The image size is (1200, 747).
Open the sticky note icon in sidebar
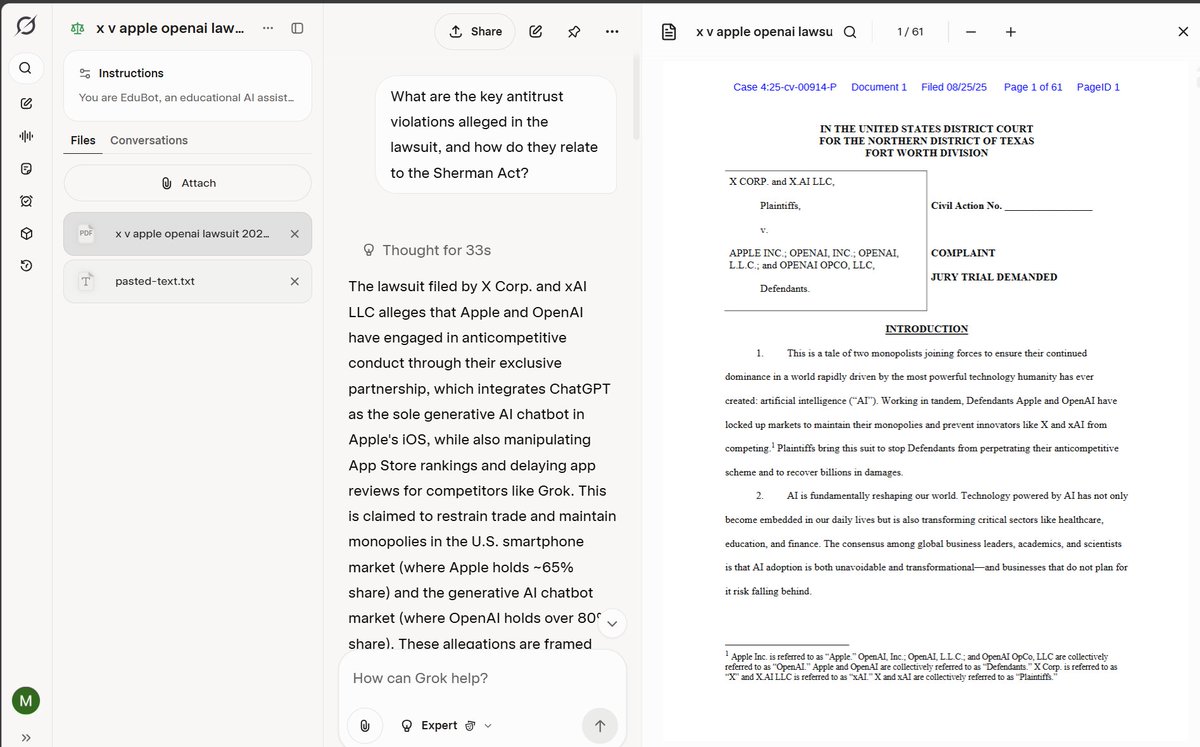(26, 168)
